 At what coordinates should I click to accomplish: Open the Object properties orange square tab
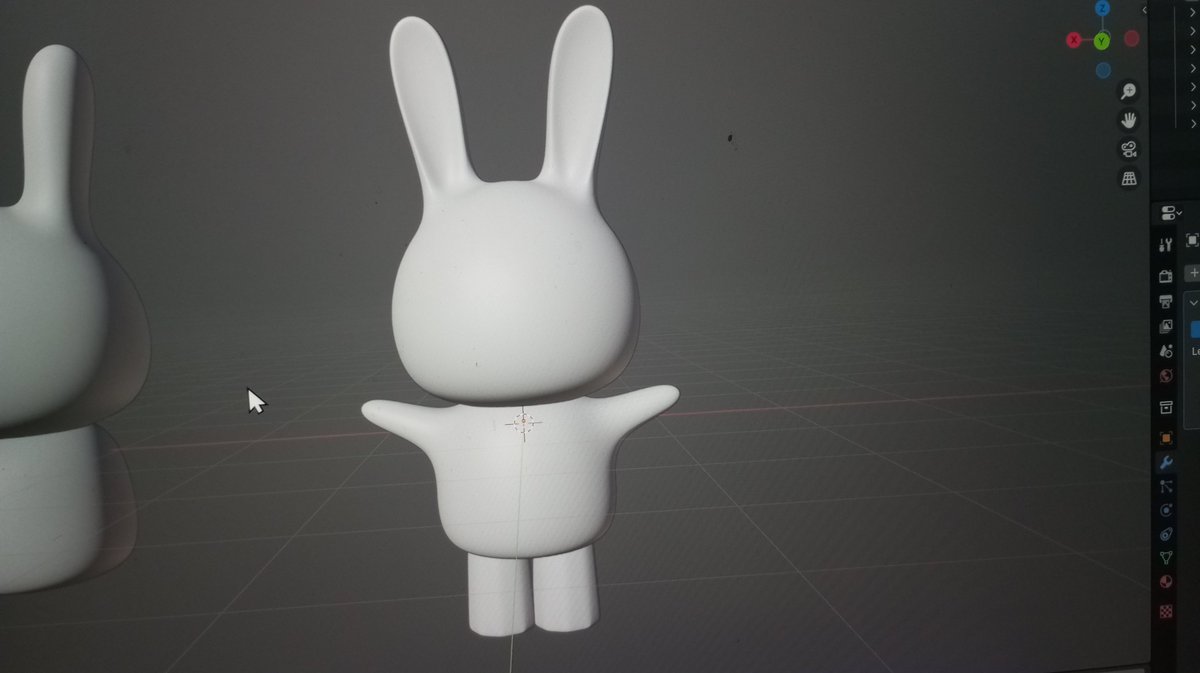click(x=1165, y=438)
